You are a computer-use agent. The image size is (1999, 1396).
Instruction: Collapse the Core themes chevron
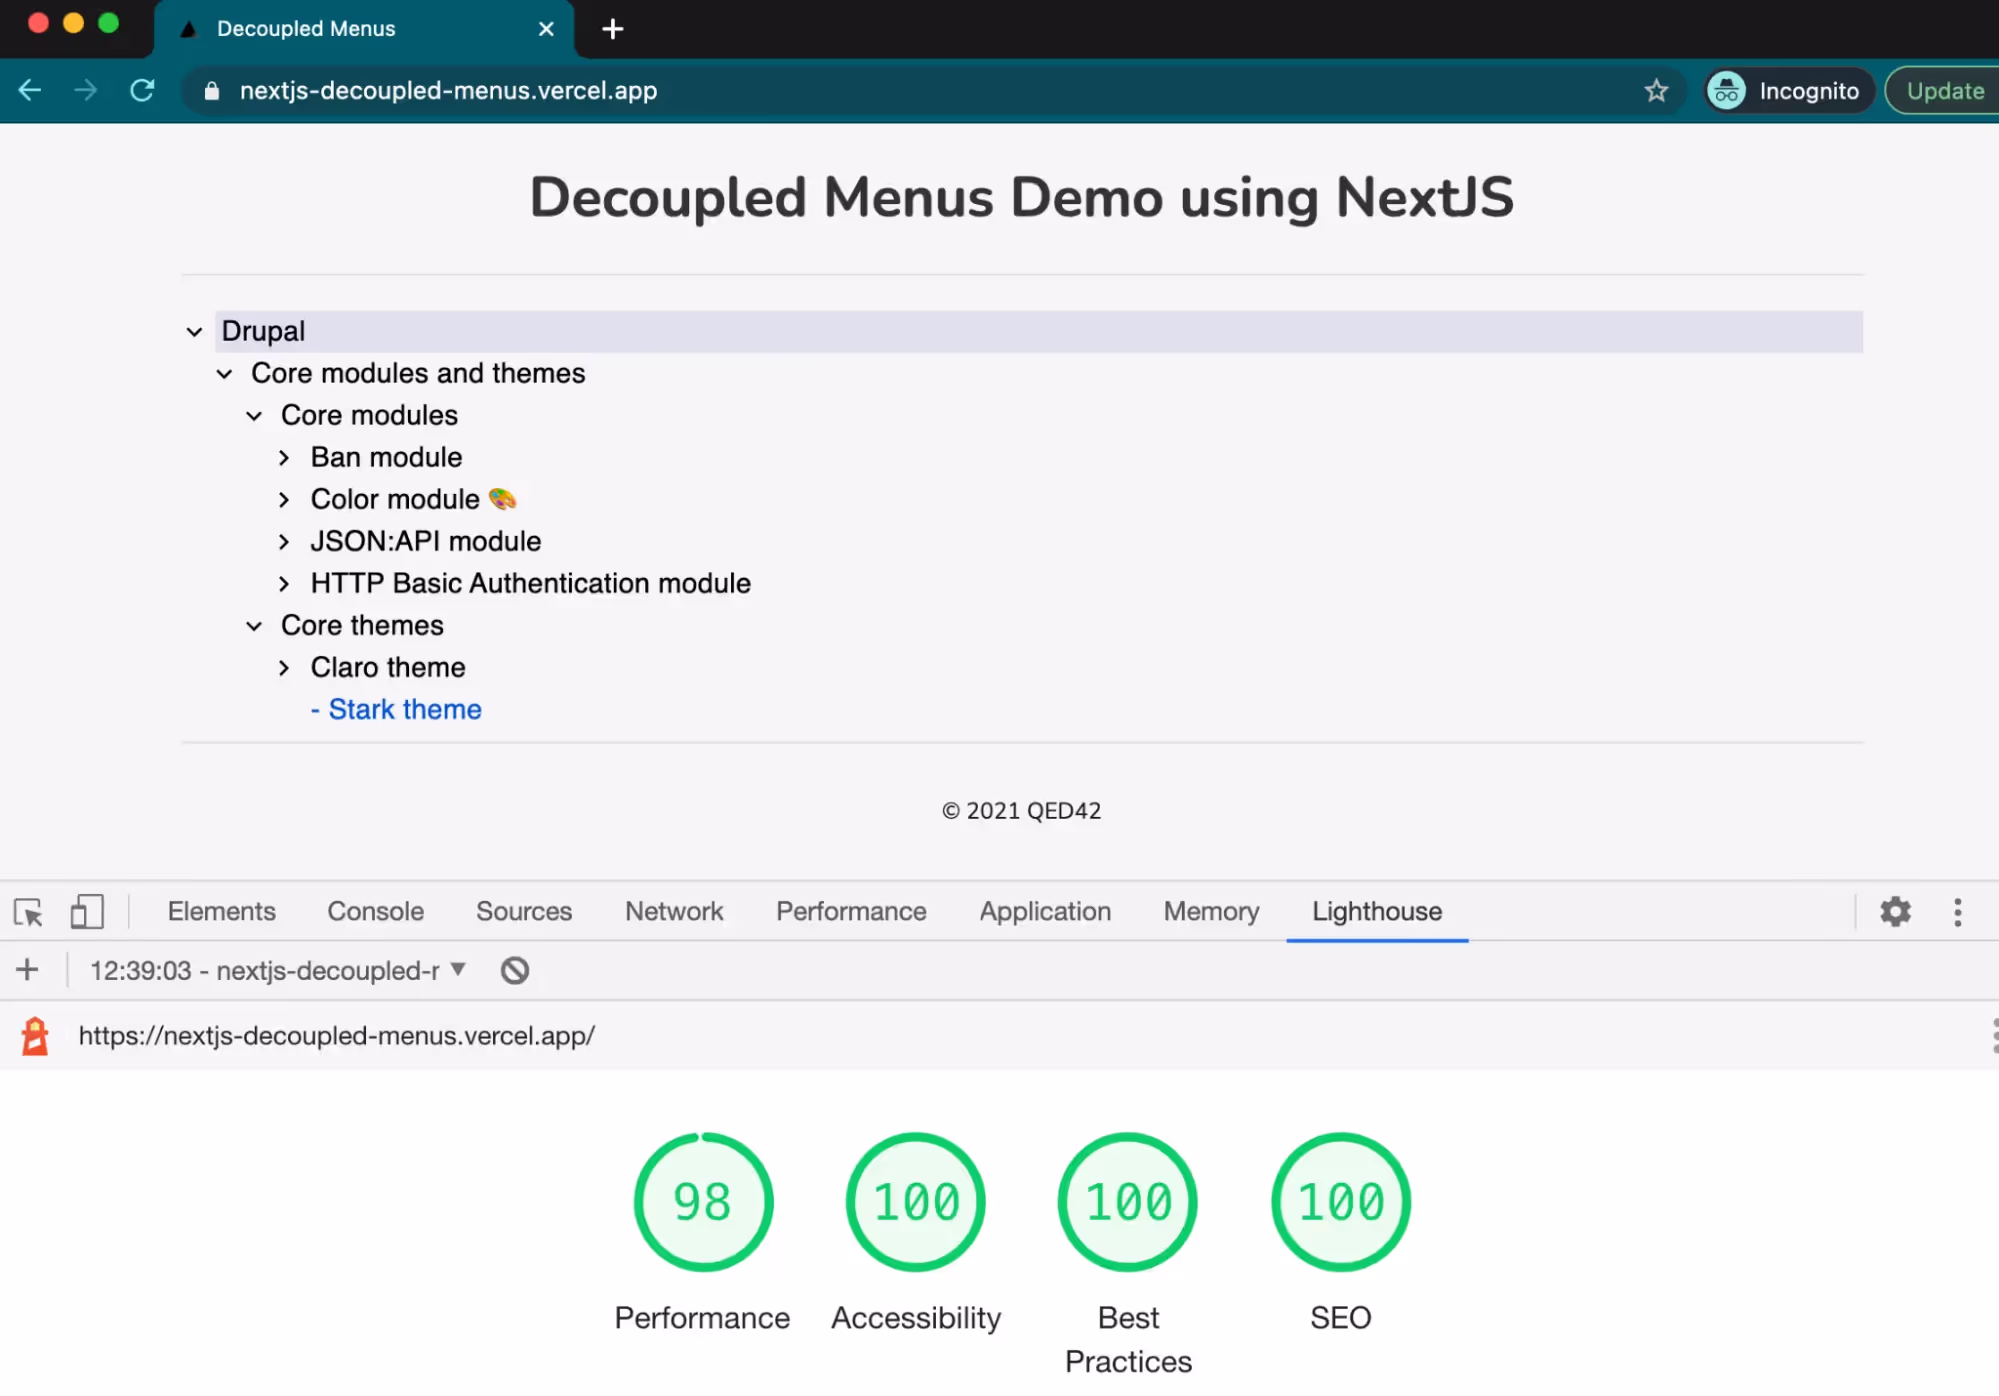(x=254, y=626)
